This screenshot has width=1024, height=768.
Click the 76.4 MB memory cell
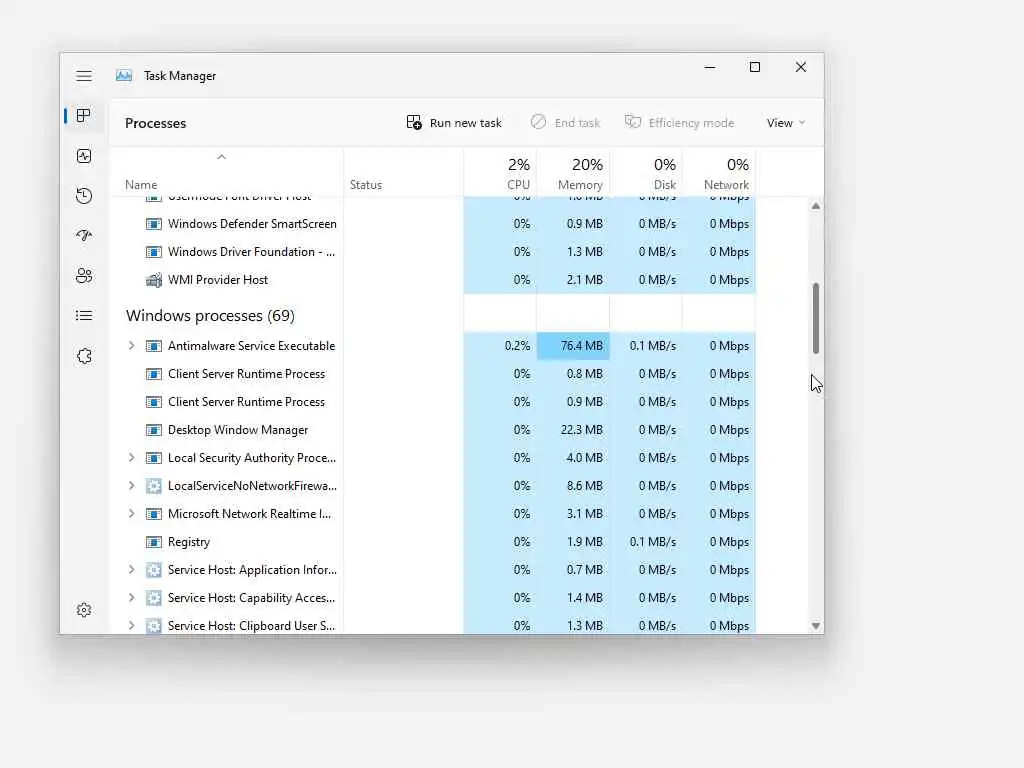point(573,346)
